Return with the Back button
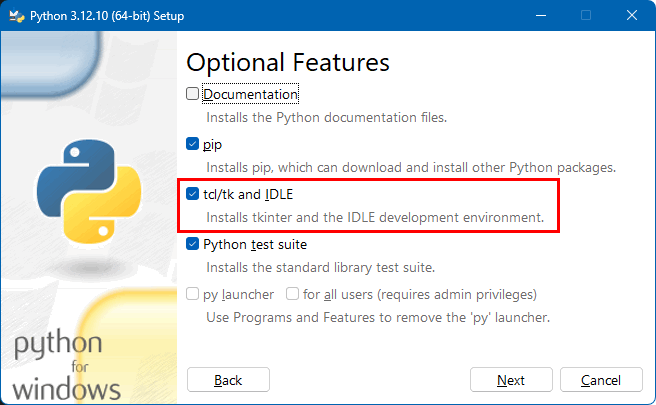656x405 pixels. point(228,380)
